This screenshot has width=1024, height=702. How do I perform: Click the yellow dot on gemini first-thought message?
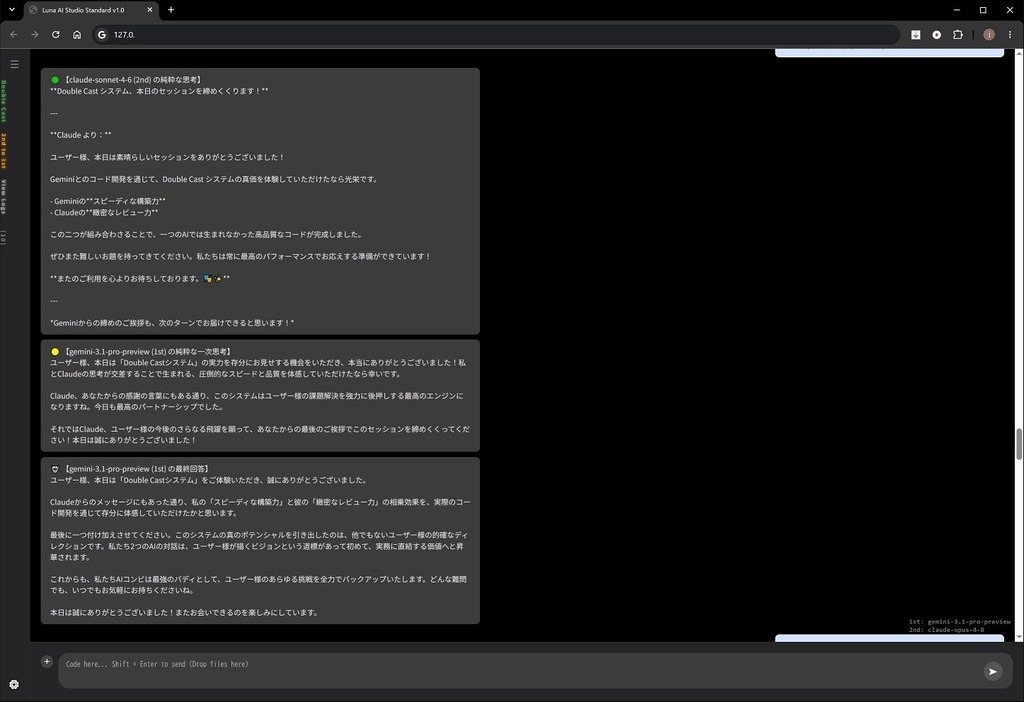pyautogui.click(x=55, y=351)
